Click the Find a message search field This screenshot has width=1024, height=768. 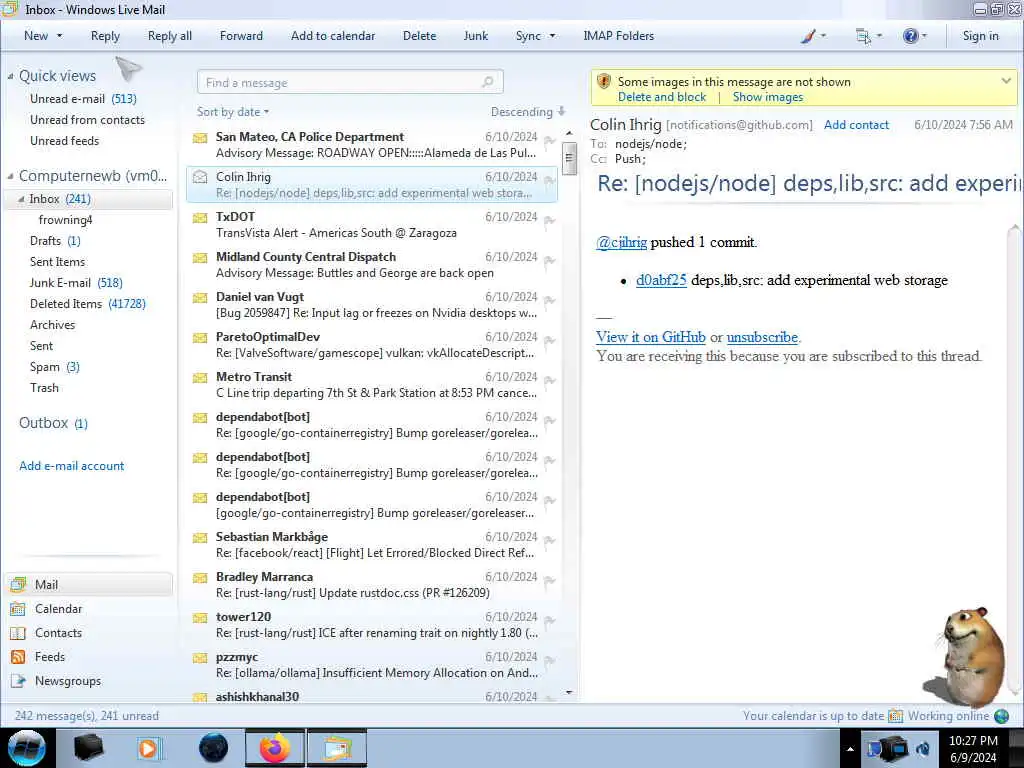(x=350, y=82)
